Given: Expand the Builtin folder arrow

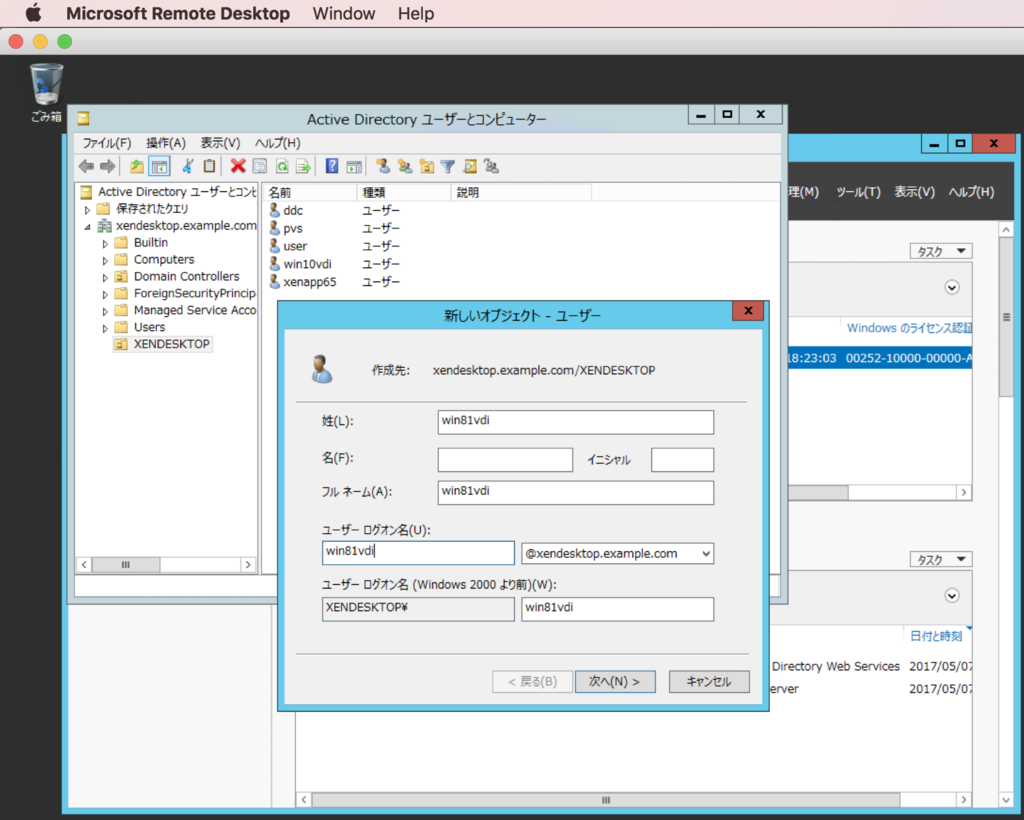Looking at the screenshot, I should point(105,244).
